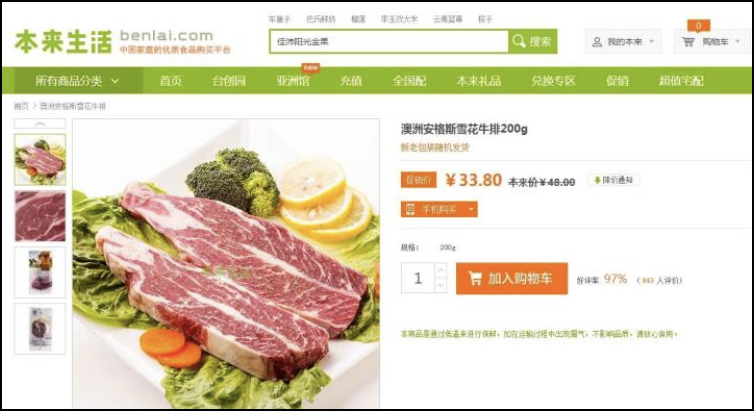Viewport: 754px width, 411px height.
Task: Click the price drop notice 降价通知
Action: click(x=614, y=180)
